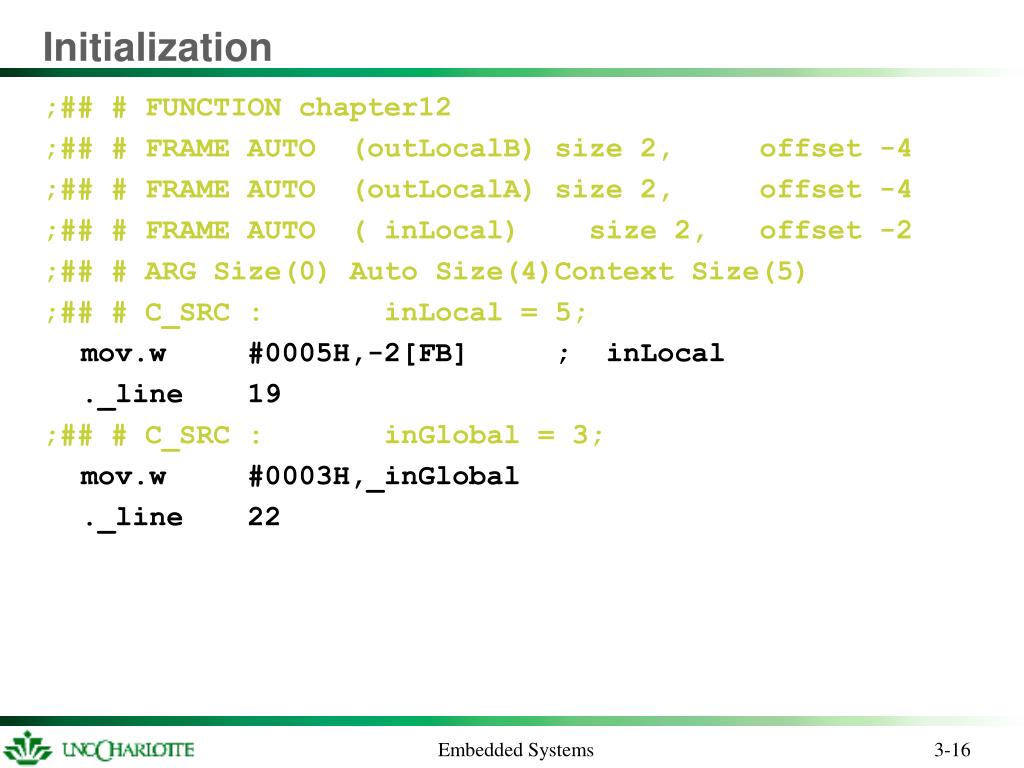Click 'Context Size(5)' text
1024x768 pixels.
pyautogui.click(x=680, y=272)
